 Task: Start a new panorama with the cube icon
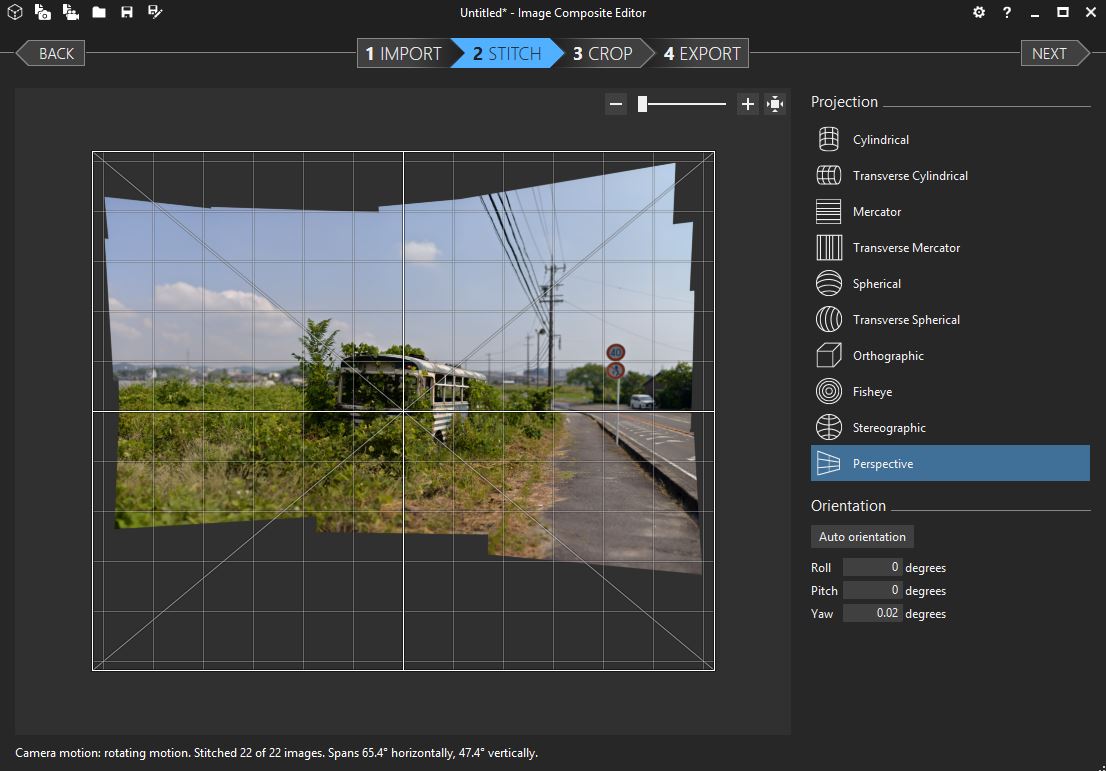(x=15, y=12)
